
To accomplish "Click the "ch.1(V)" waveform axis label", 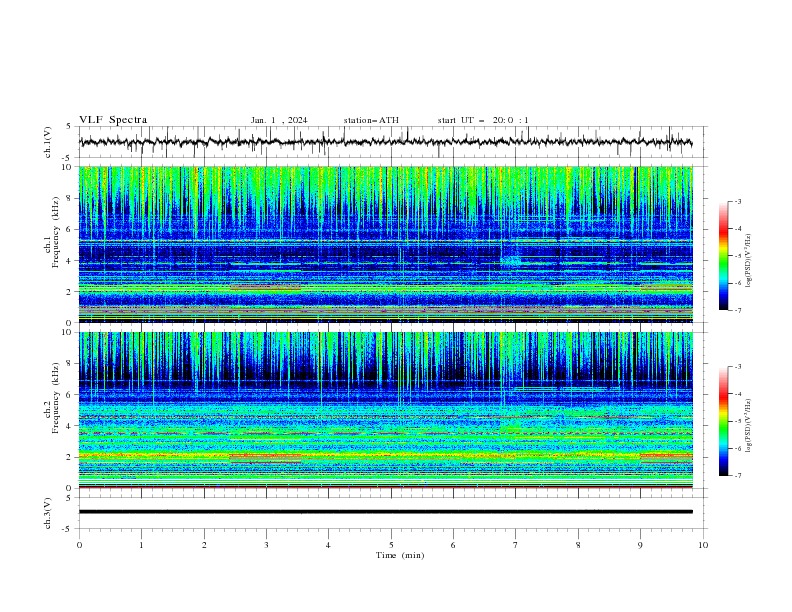I will point(48,142).
